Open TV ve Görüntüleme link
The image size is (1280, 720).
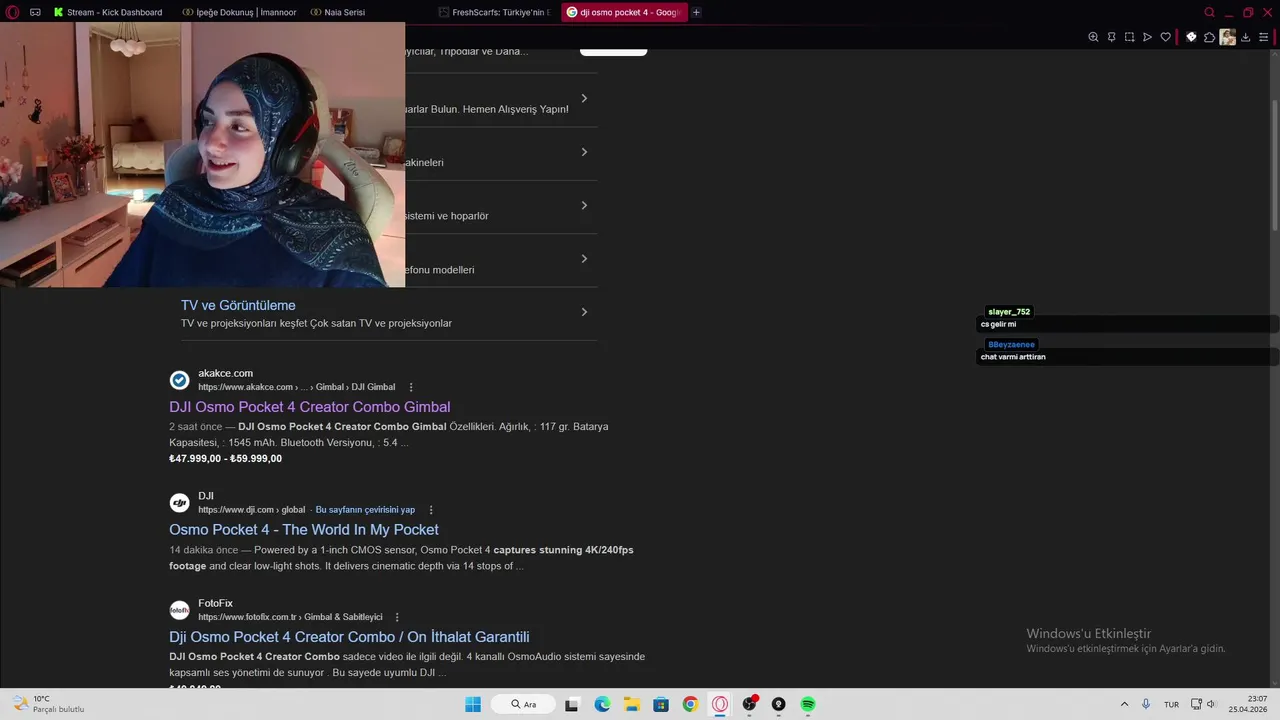[238, 305]
